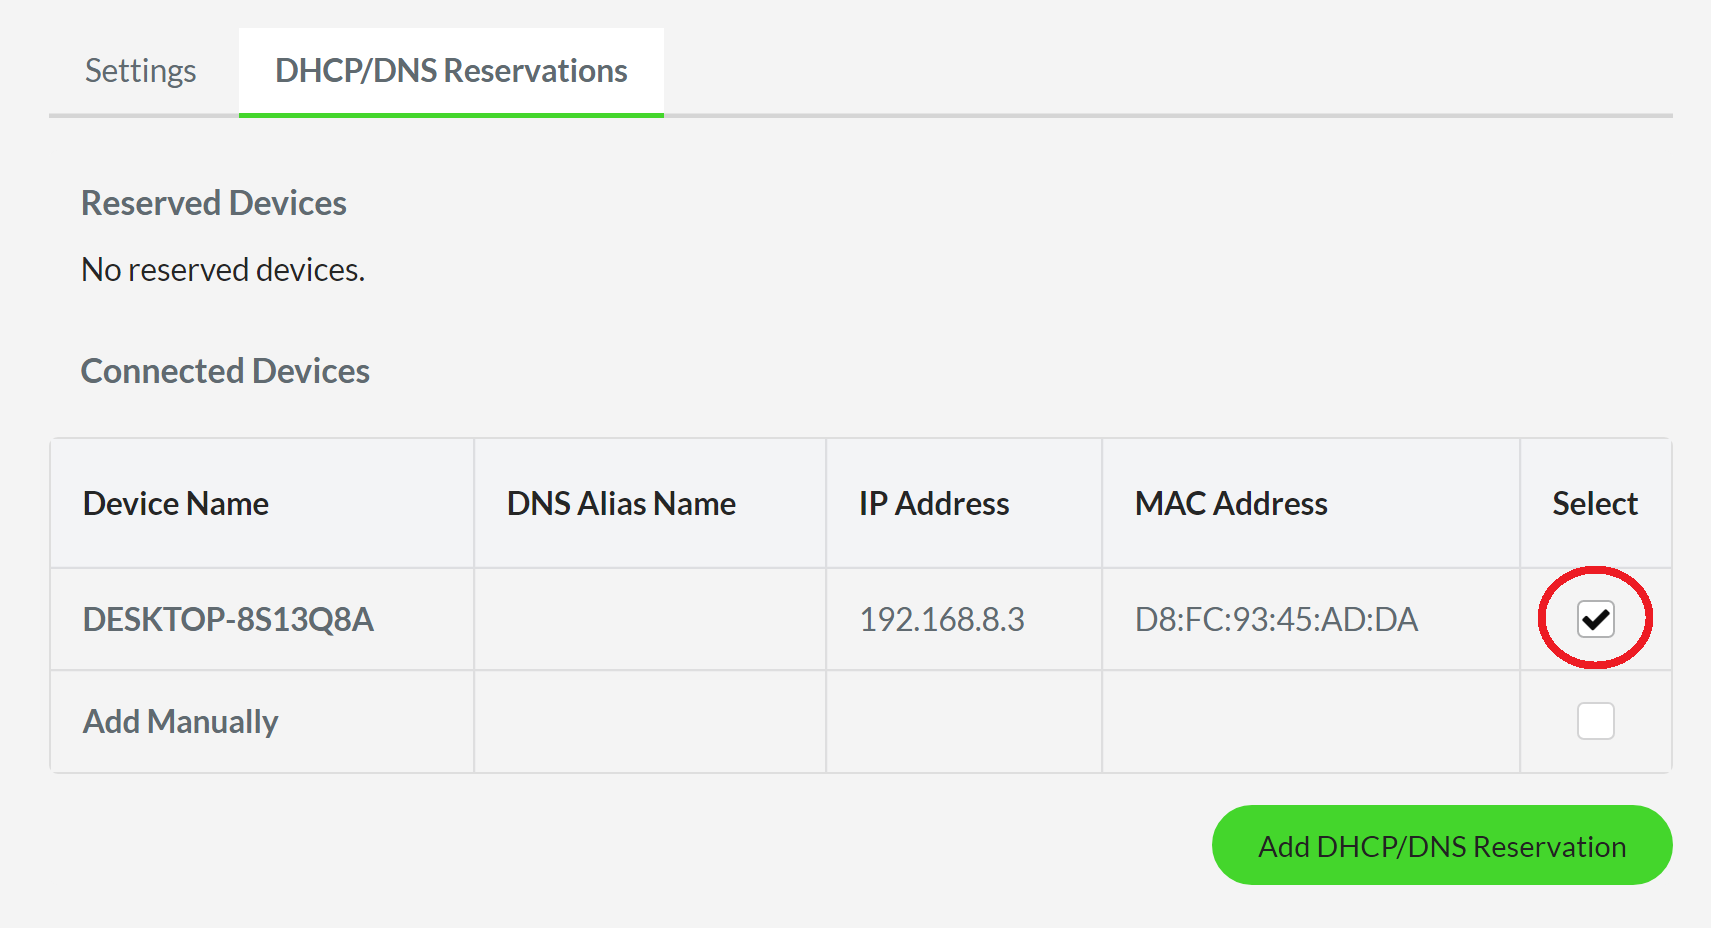Check the Add Manually select checkbox
1711x928 pixels.
click(1595, 720)
